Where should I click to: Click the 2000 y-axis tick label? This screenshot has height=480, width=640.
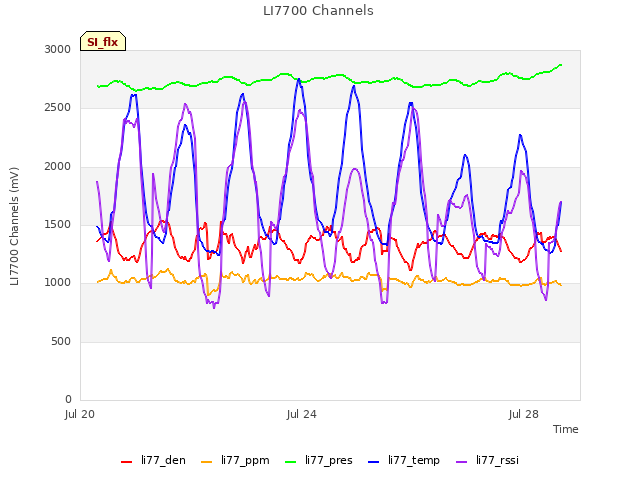tap(58, 167)
